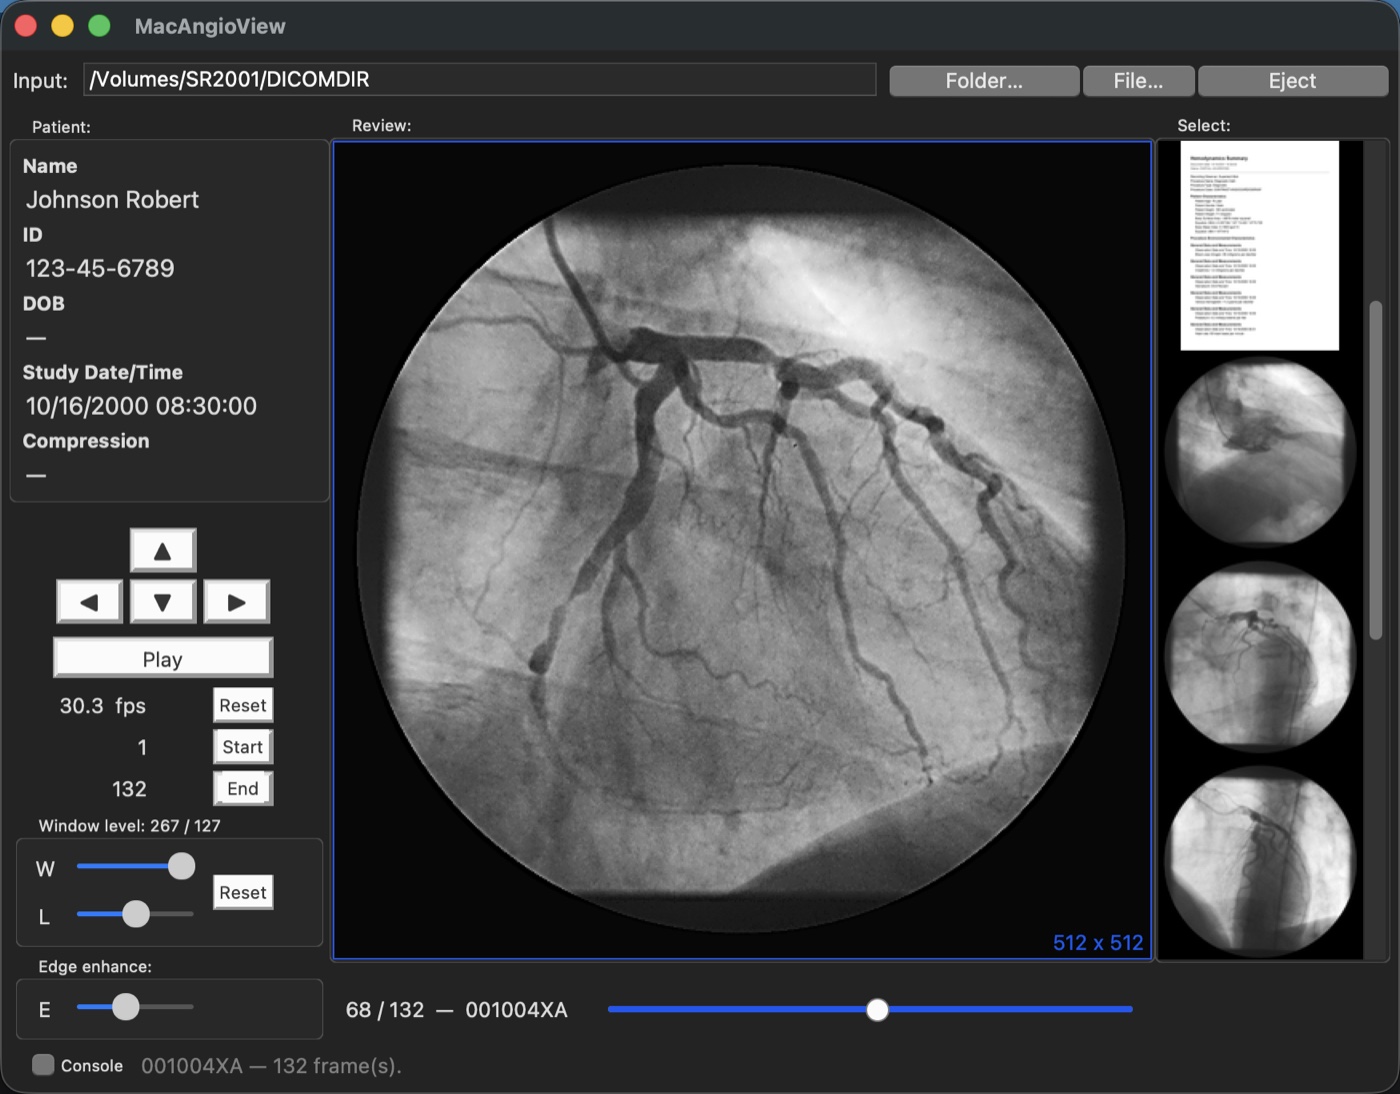Click the frame position slider handle

click(877, 1010)
